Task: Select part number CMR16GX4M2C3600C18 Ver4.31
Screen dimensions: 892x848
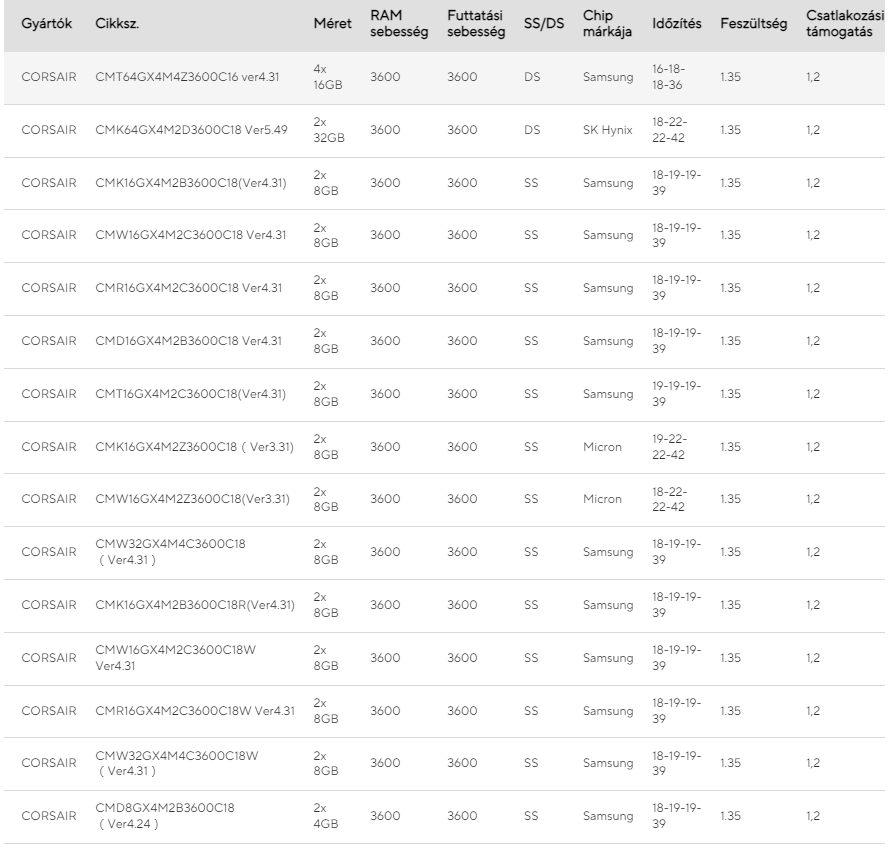Action: tap(188, 288)
